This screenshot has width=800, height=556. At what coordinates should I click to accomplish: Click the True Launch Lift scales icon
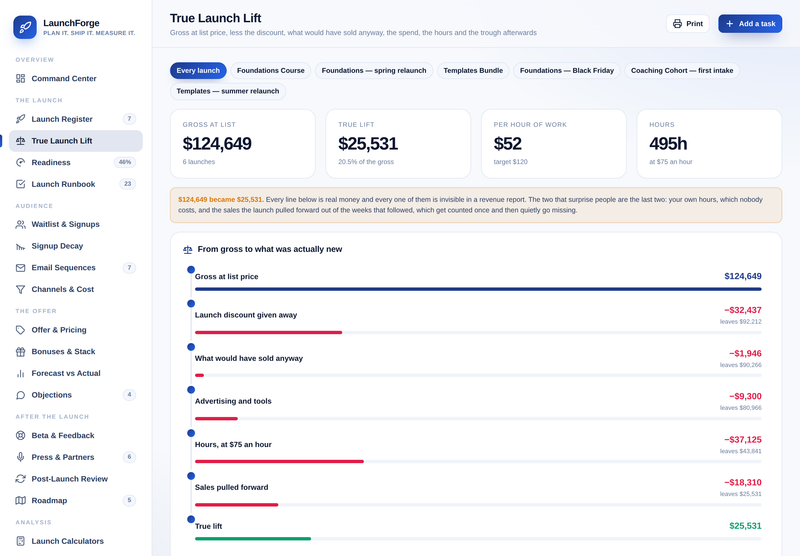click(x=20, y=141)
